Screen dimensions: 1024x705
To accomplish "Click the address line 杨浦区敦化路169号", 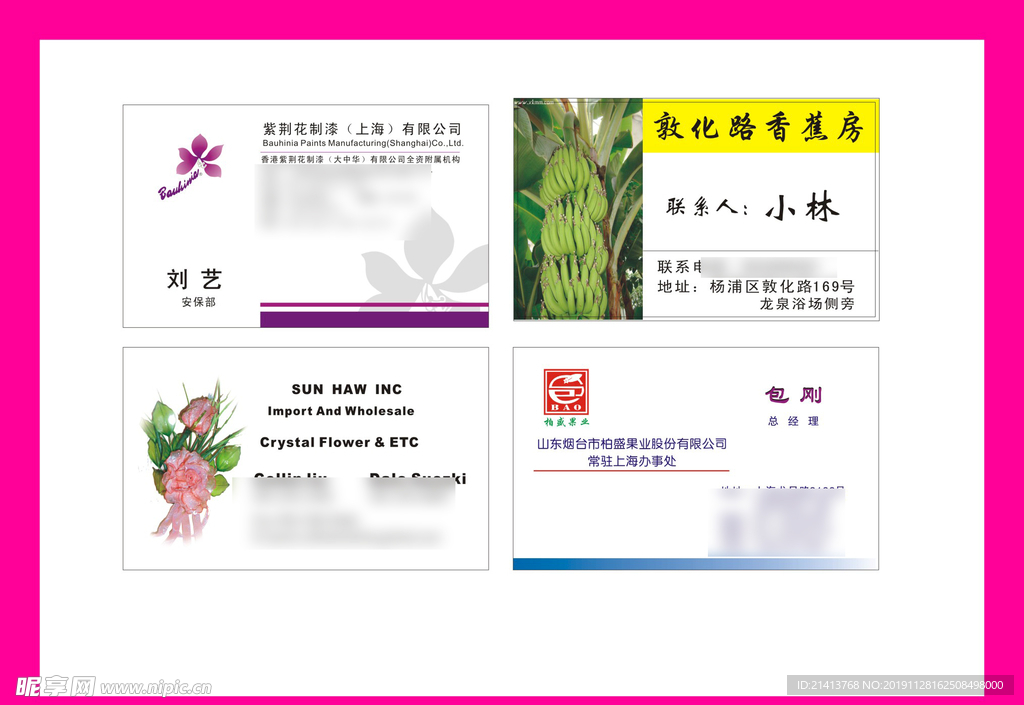I will [x=781, y=286].
